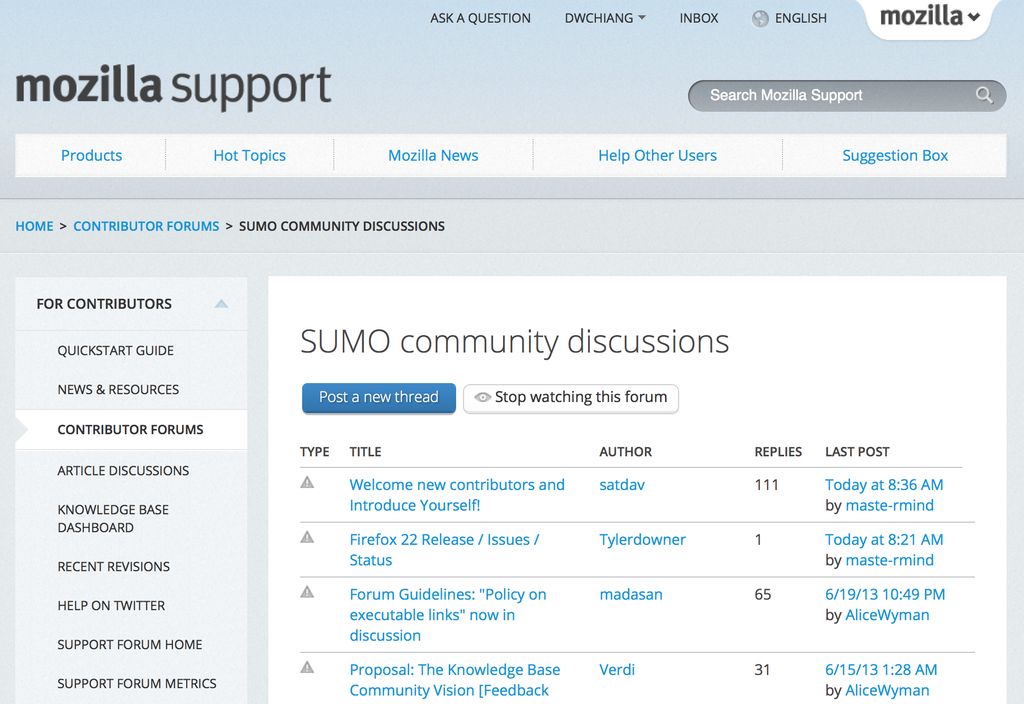Click sticky icon beside Welcome new contributors thread
1024x704 pixels.
click(307, 483)
